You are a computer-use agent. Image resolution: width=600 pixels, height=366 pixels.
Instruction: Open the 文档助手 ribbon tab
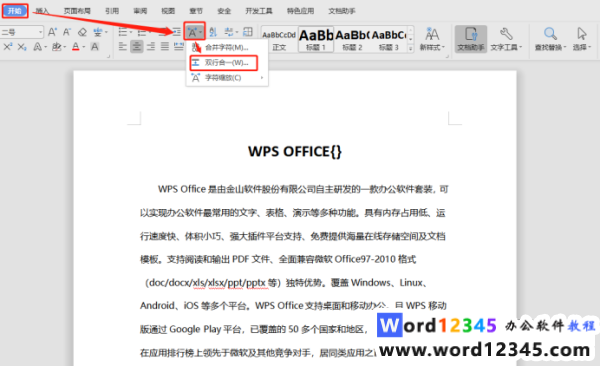point(342,11)
